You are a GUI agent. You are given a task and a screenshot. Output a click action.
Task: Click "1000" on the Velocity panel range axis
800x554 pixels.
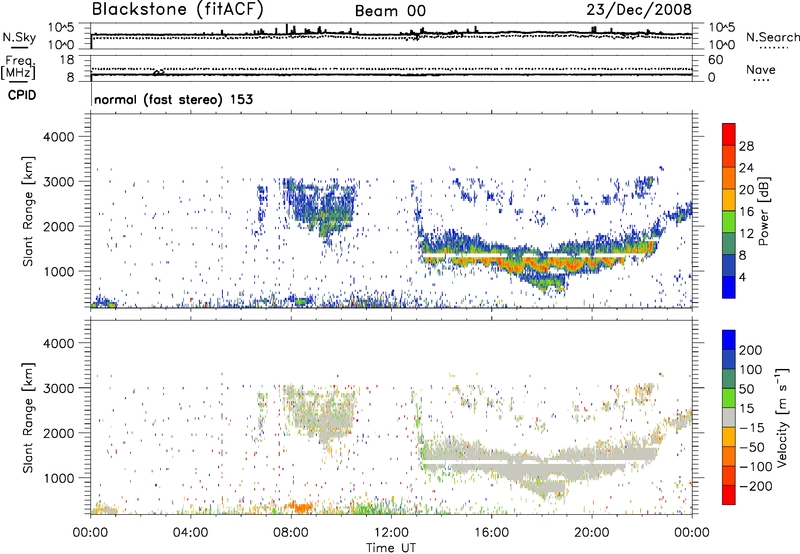[59, 479]
